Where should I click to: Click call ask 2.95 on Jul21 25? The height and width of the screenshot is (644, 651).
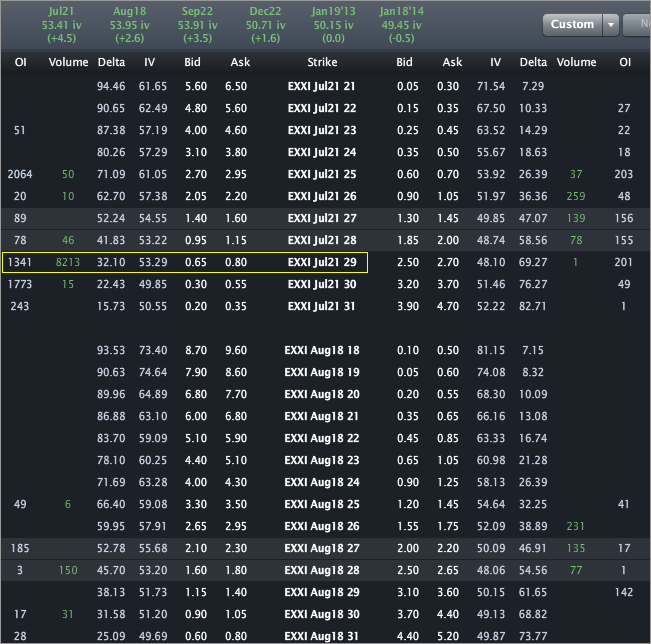click(x=236, y=174)
